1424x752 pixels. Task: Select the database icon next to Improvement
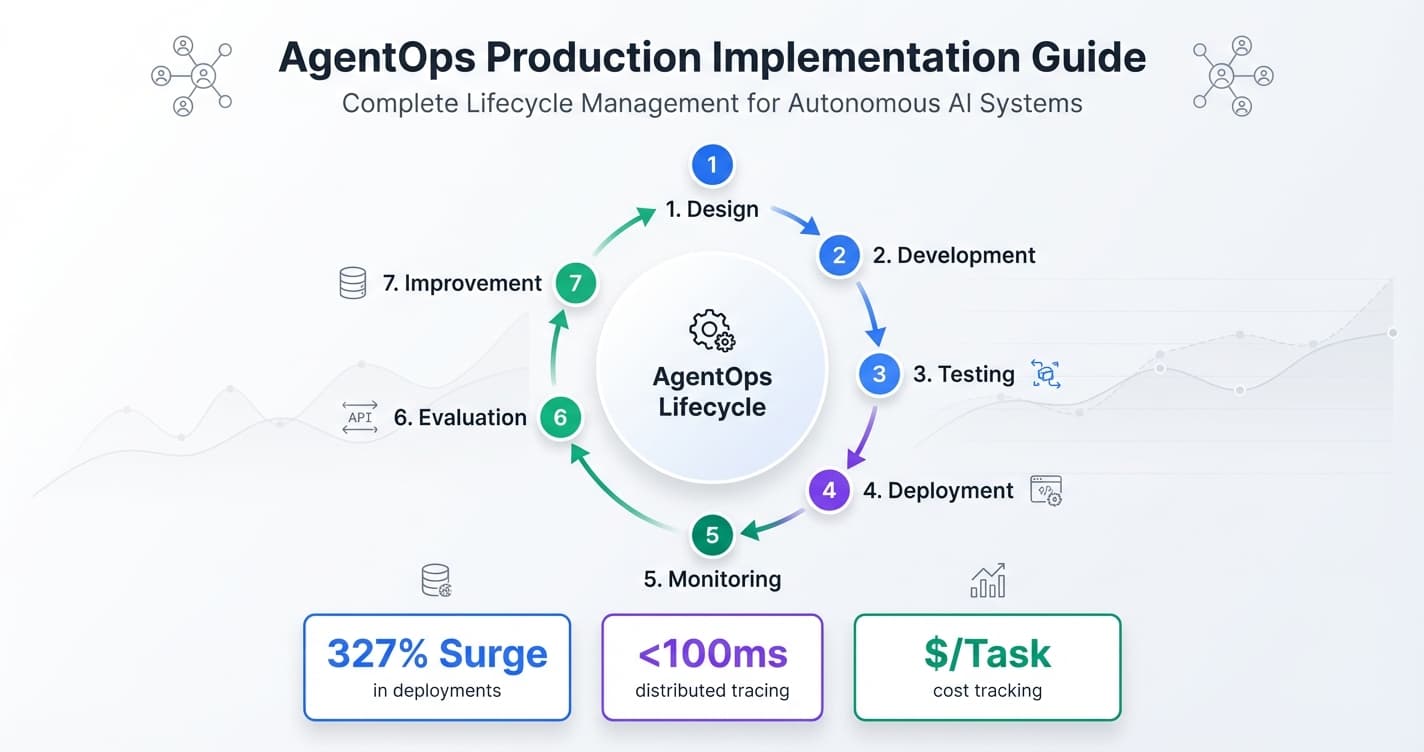pyautogui.click(x=352, y=283)
